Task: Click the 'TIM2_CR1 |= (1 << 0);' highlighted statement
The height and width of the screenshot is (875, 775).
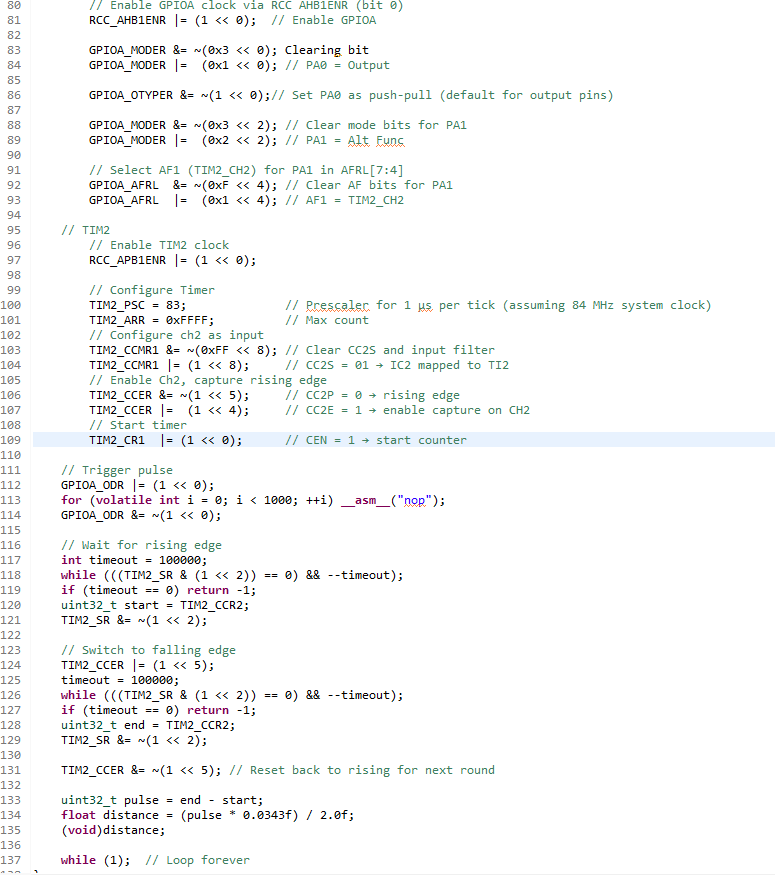Action: pyautogui.click(x=166, y=440)
